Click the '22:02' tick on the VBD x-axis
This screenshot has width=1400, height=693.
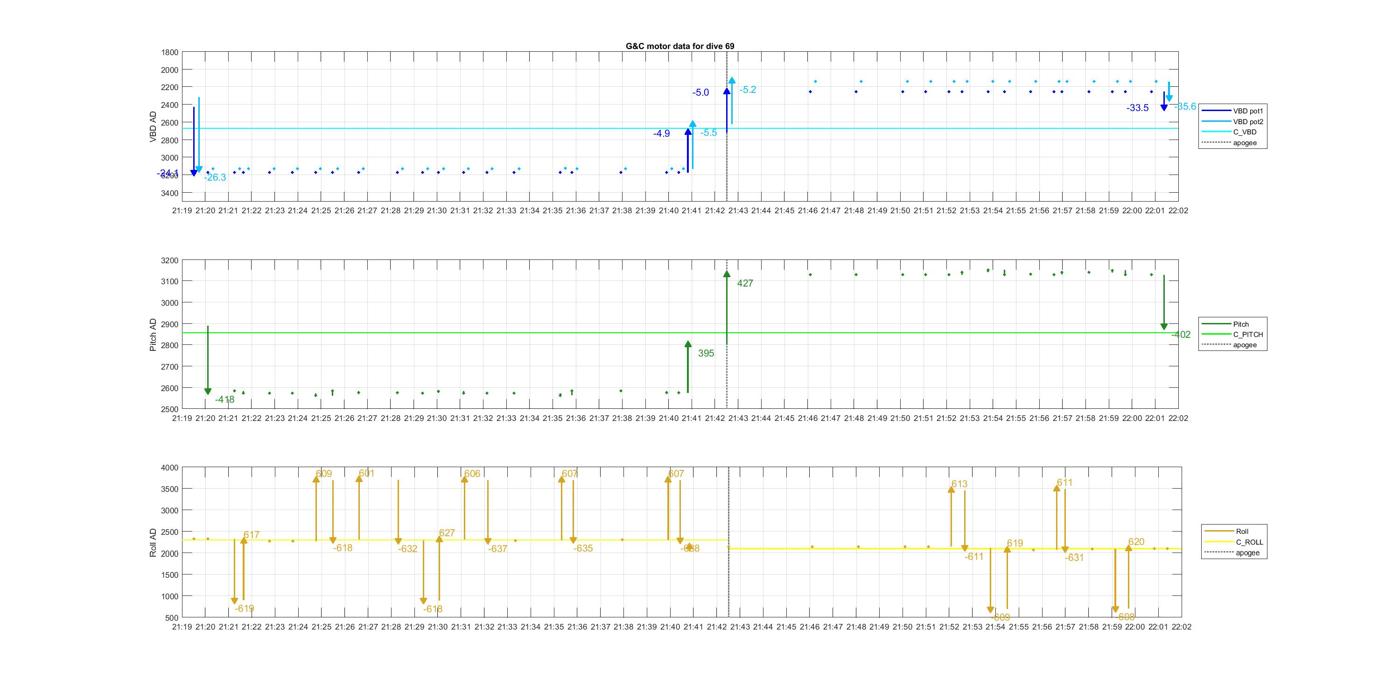pyautogui.click(x=1180, y=211)
